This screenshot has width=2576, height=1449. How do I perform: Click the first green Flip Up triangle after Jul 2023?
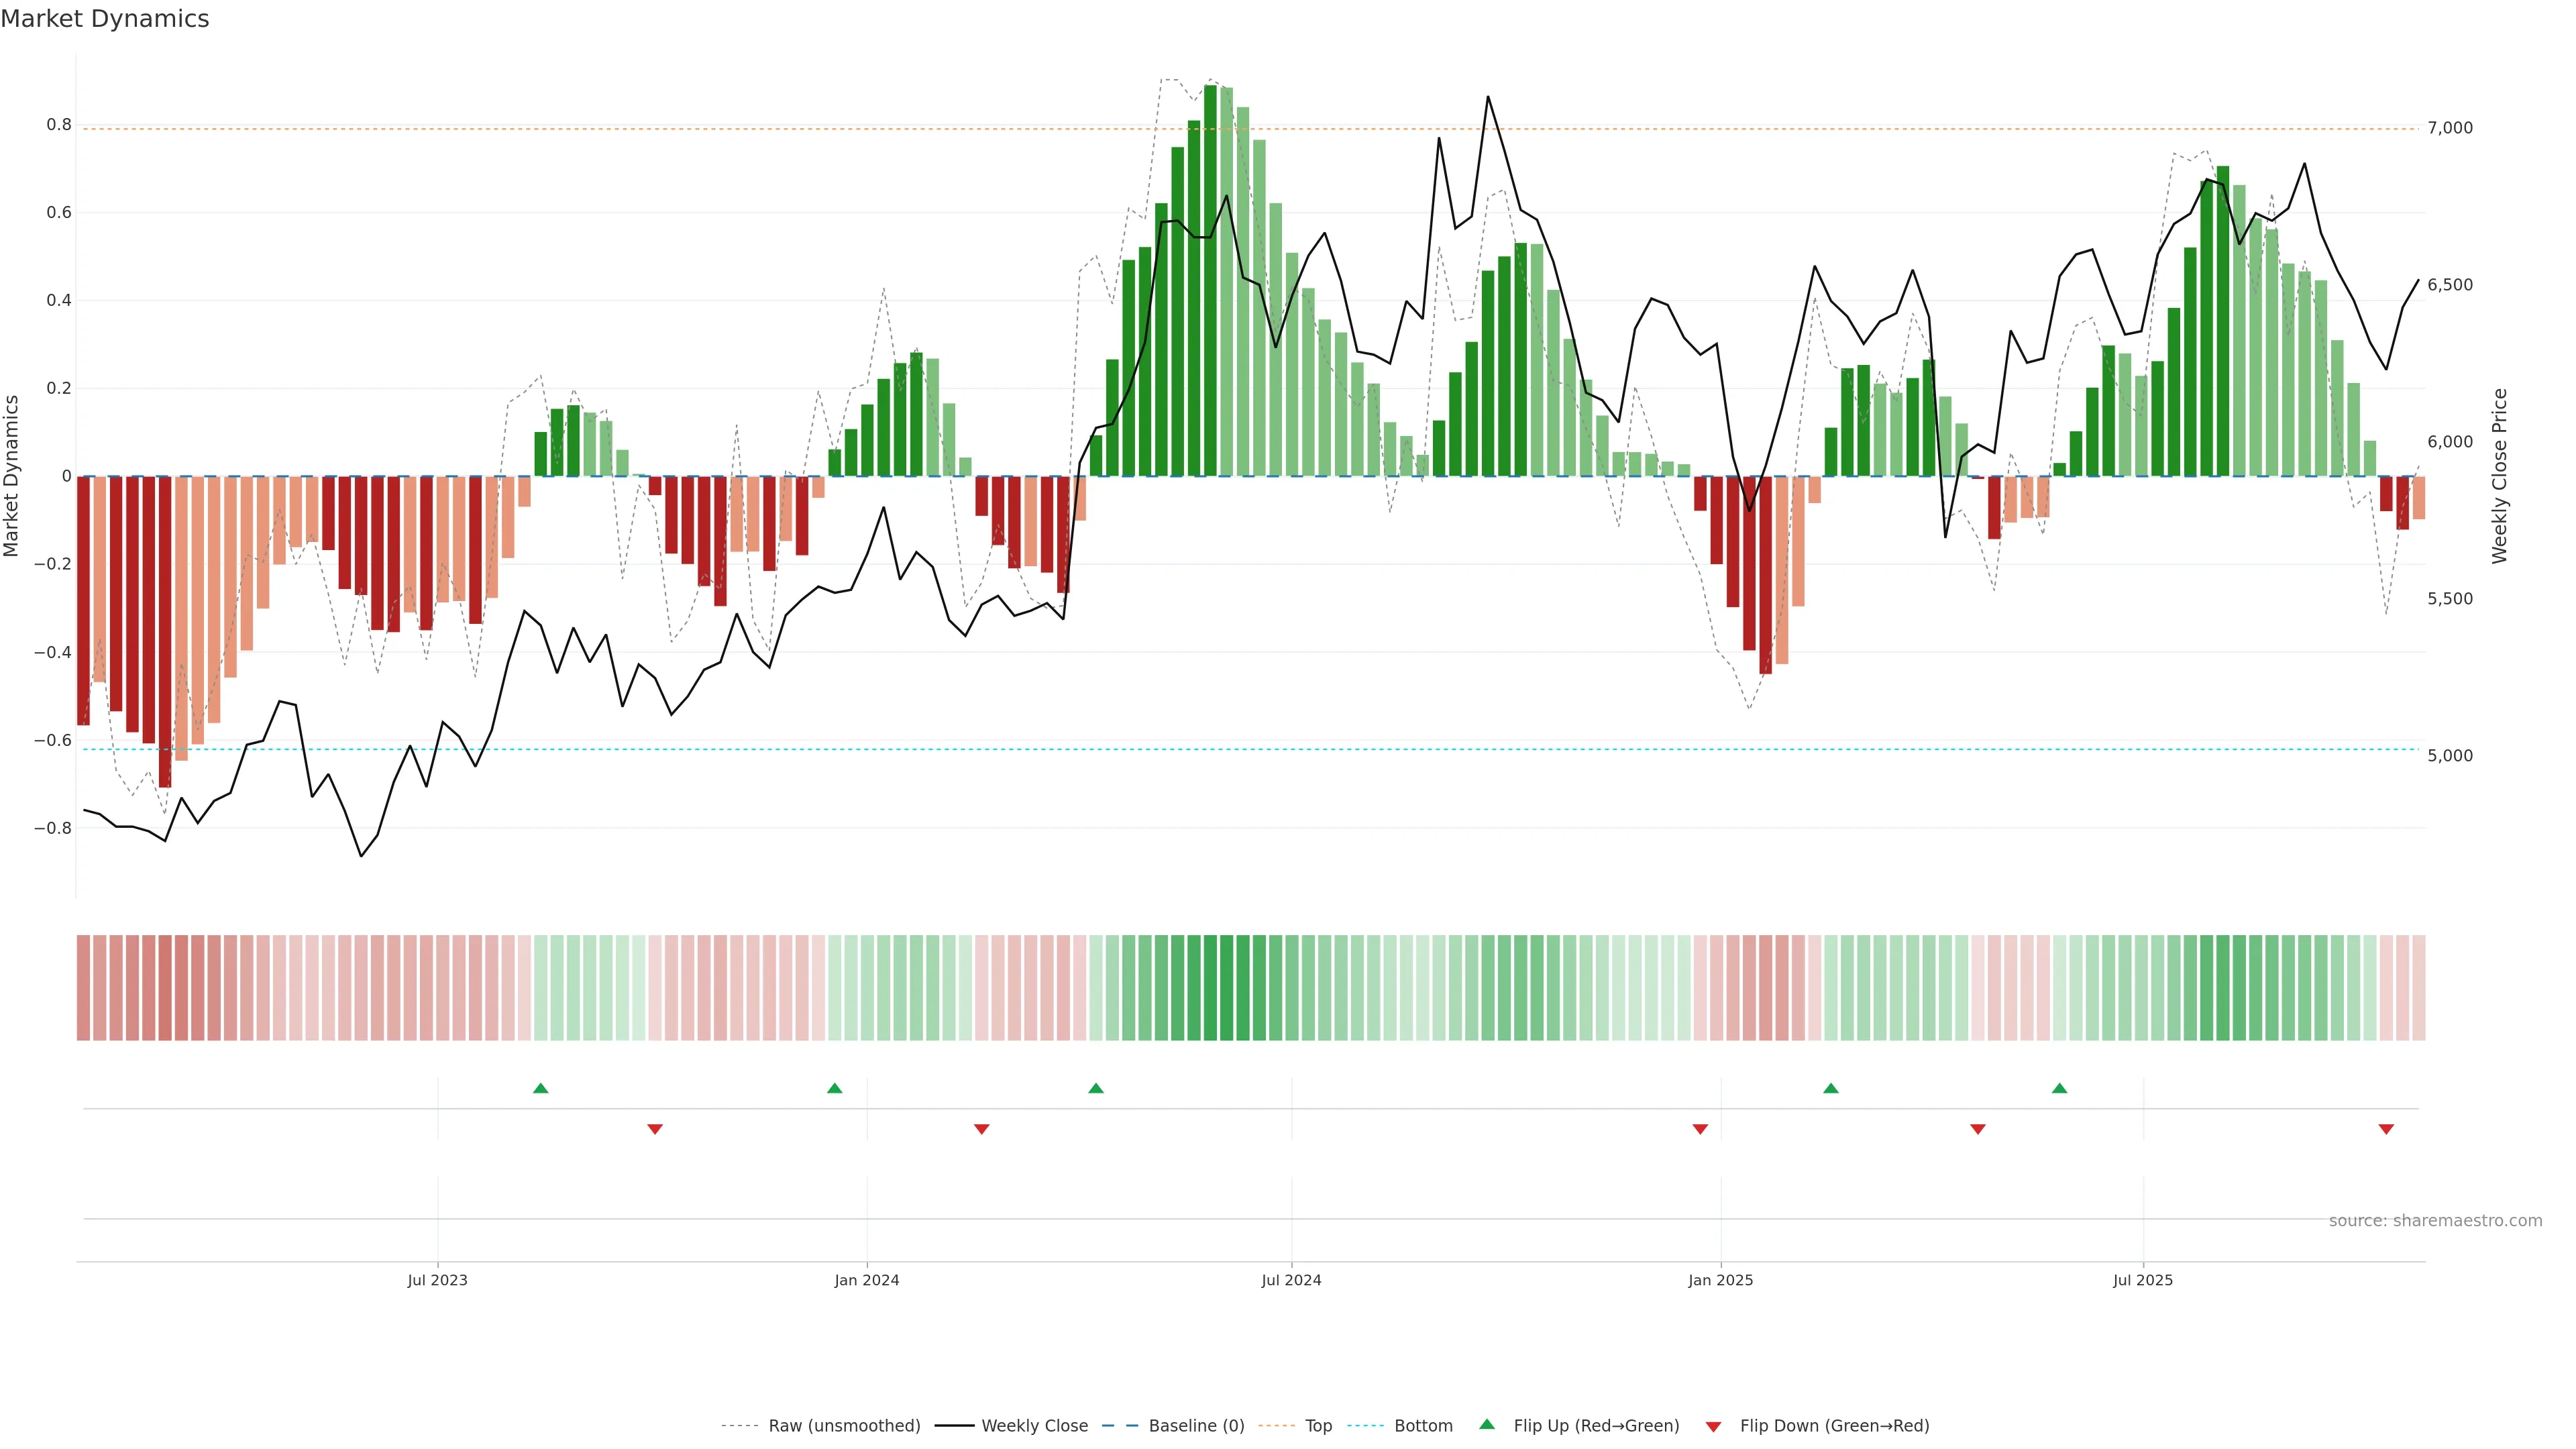click(541, 1088)
